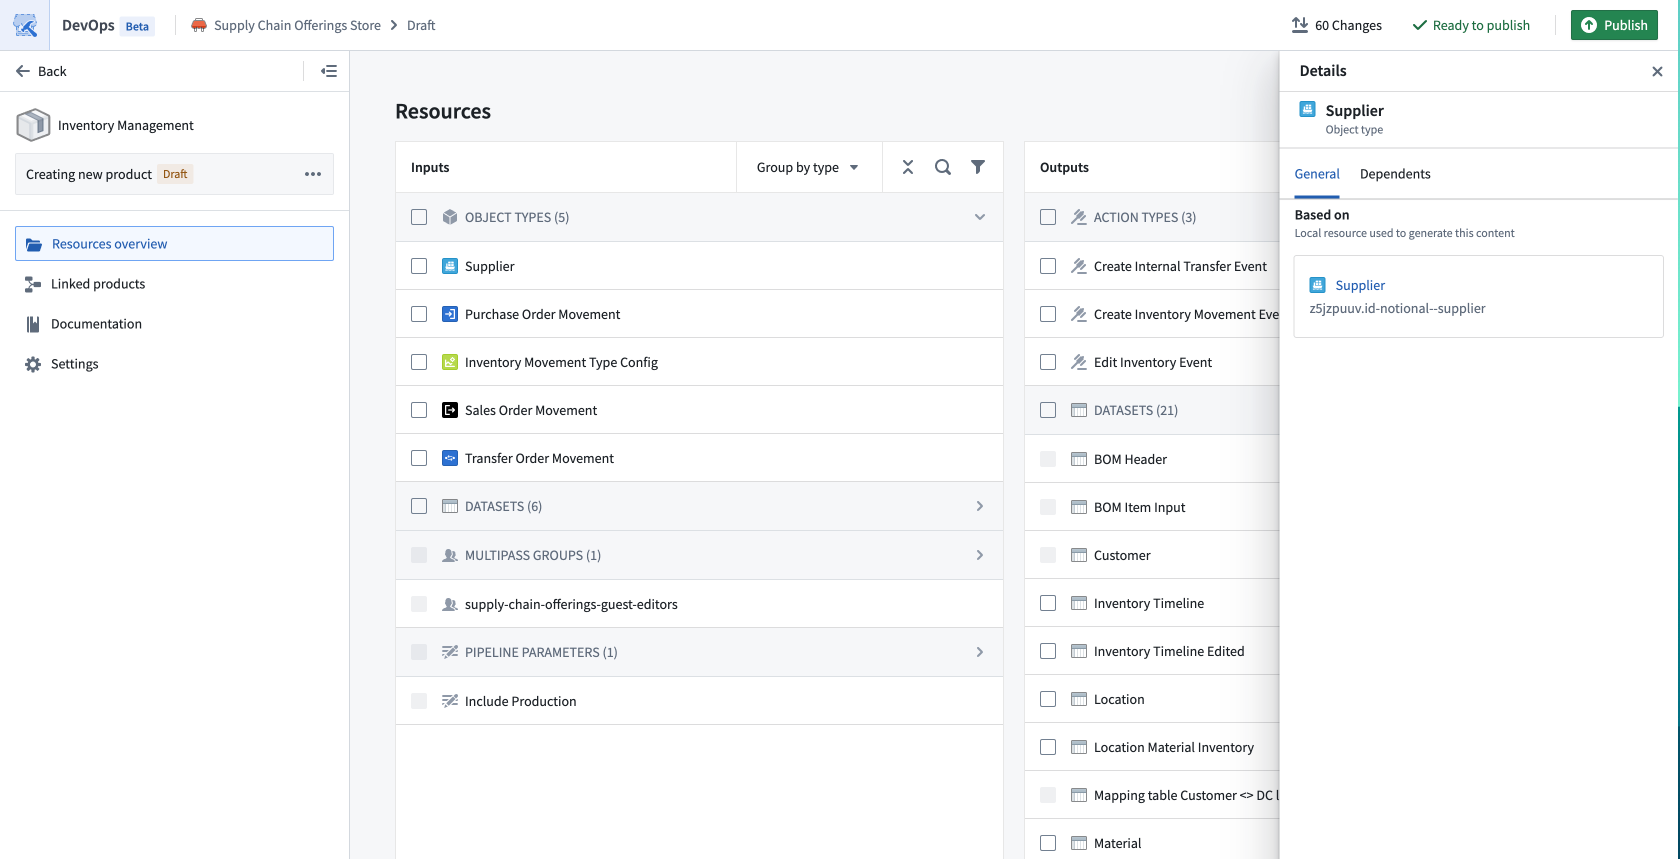Check the Inventory Timeline output checkbox
The image size is (1680, 859).
pyautogui.click(x=1048, y=603)
